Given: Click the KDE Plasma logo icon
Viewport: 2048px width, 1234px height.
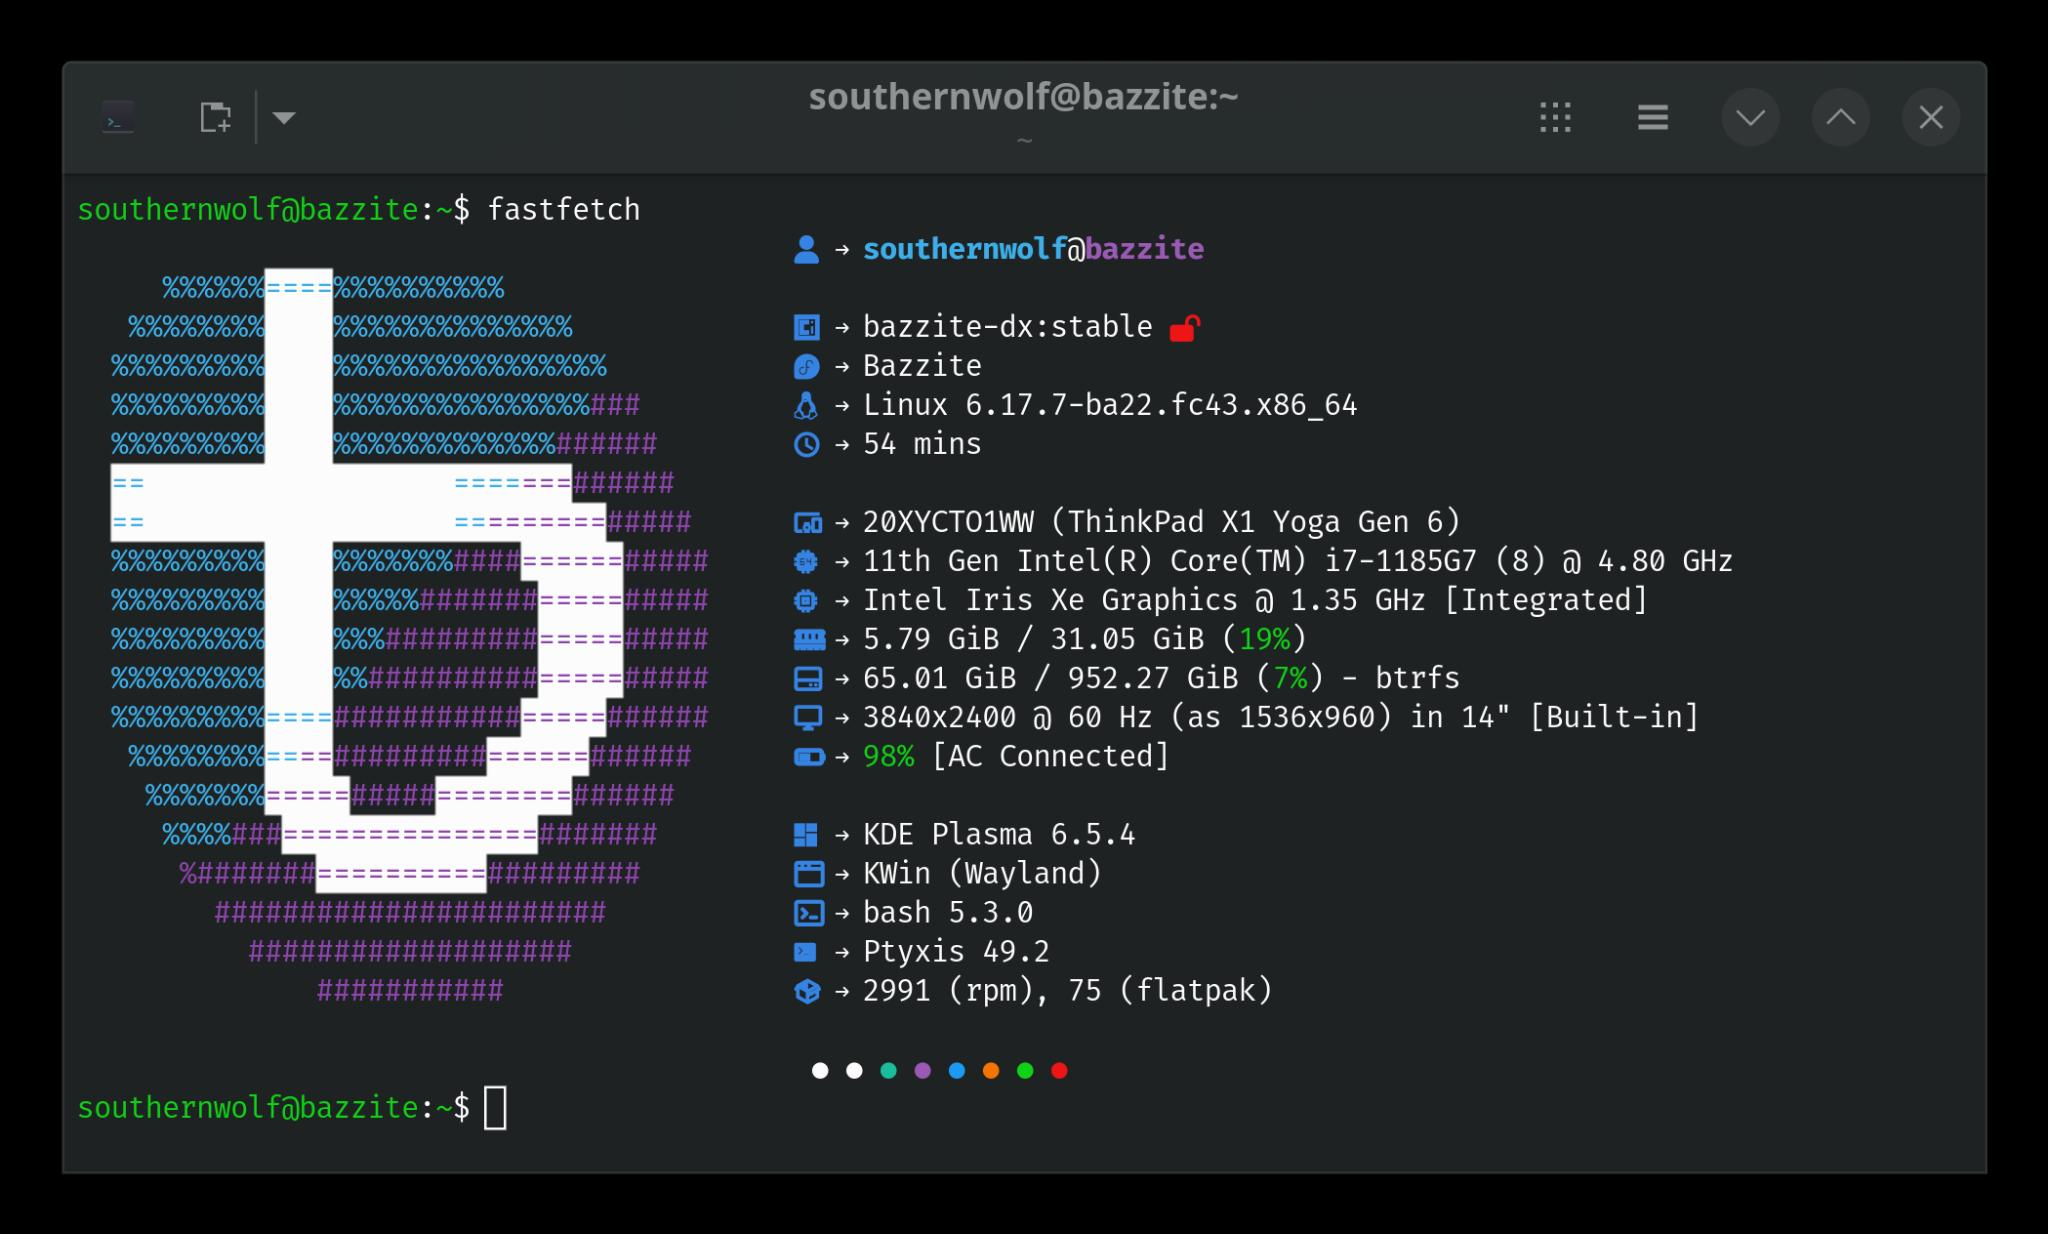Looking at the screenshot, I should pyautogui.click(x=806, y=835).
